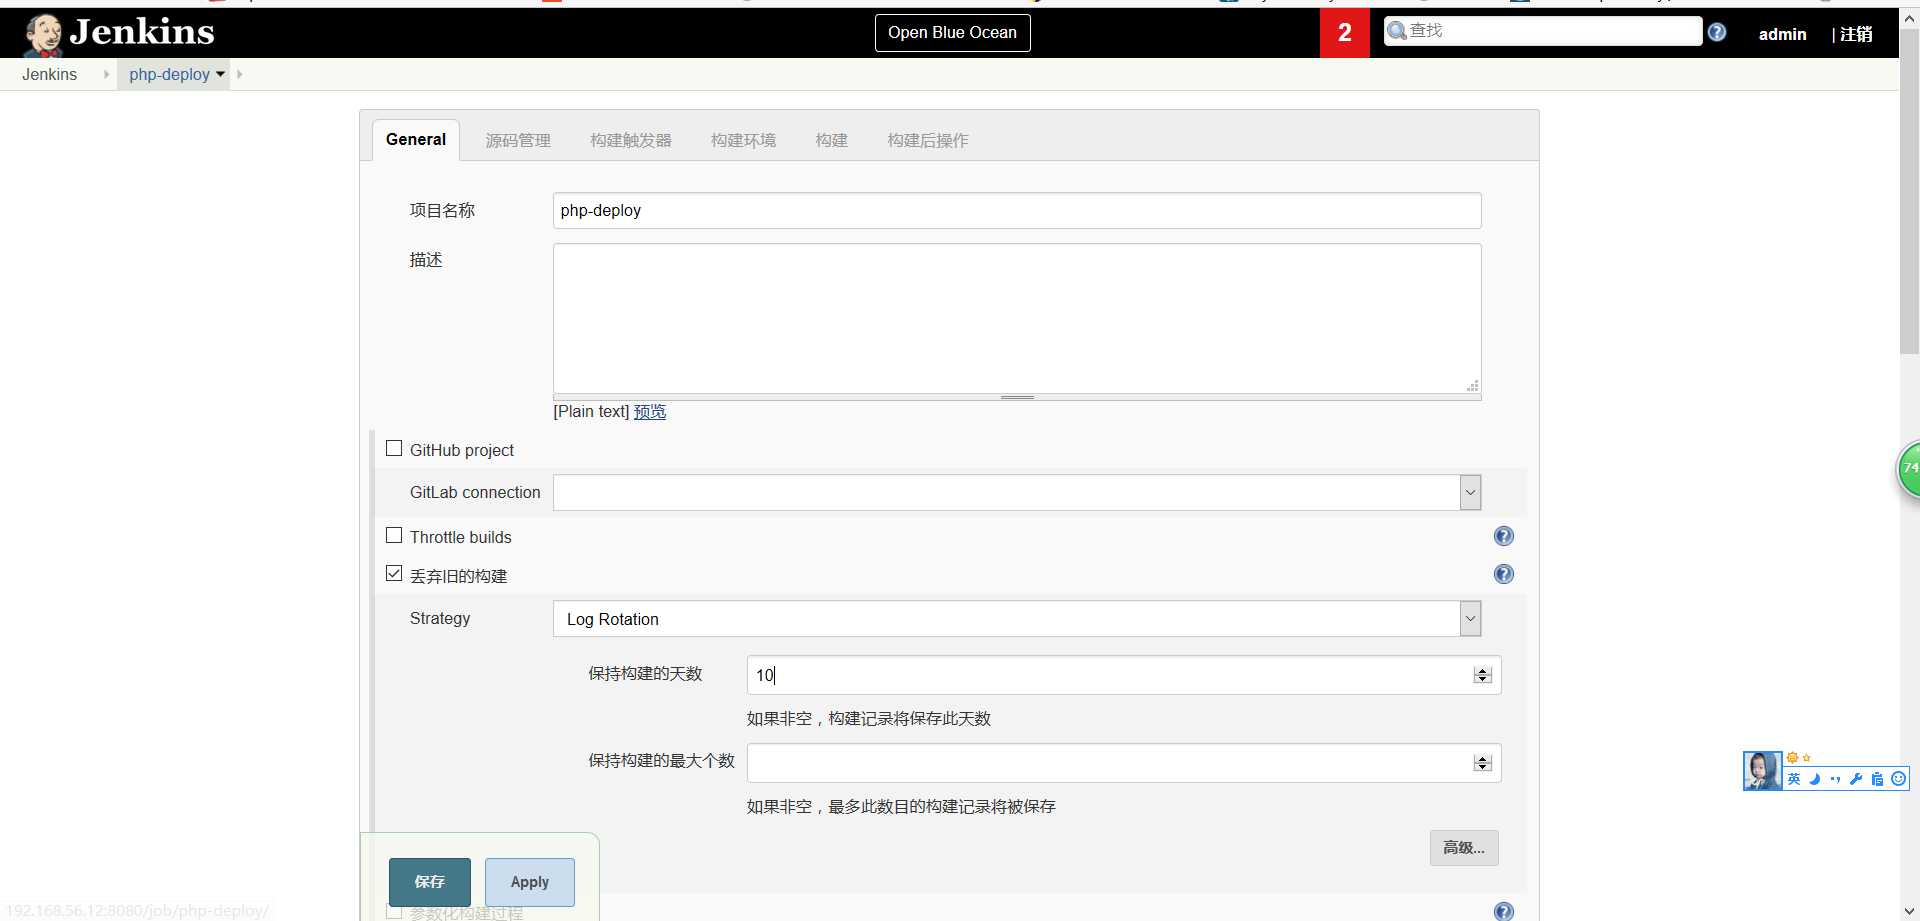Screen dimensions: 1920x921
Task: Click the IME avatar picture
Action: pyautogui.click(x=1762, y=771)
